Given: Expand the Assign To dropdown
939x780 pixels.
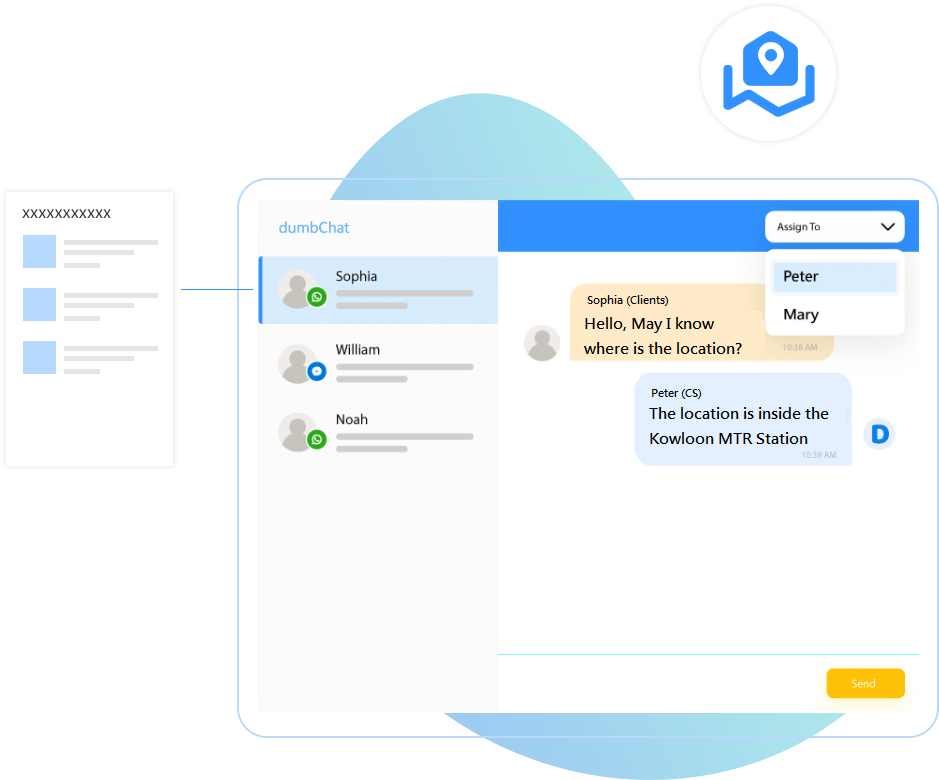Looking at the screenshot, I should tap(834, 226).
